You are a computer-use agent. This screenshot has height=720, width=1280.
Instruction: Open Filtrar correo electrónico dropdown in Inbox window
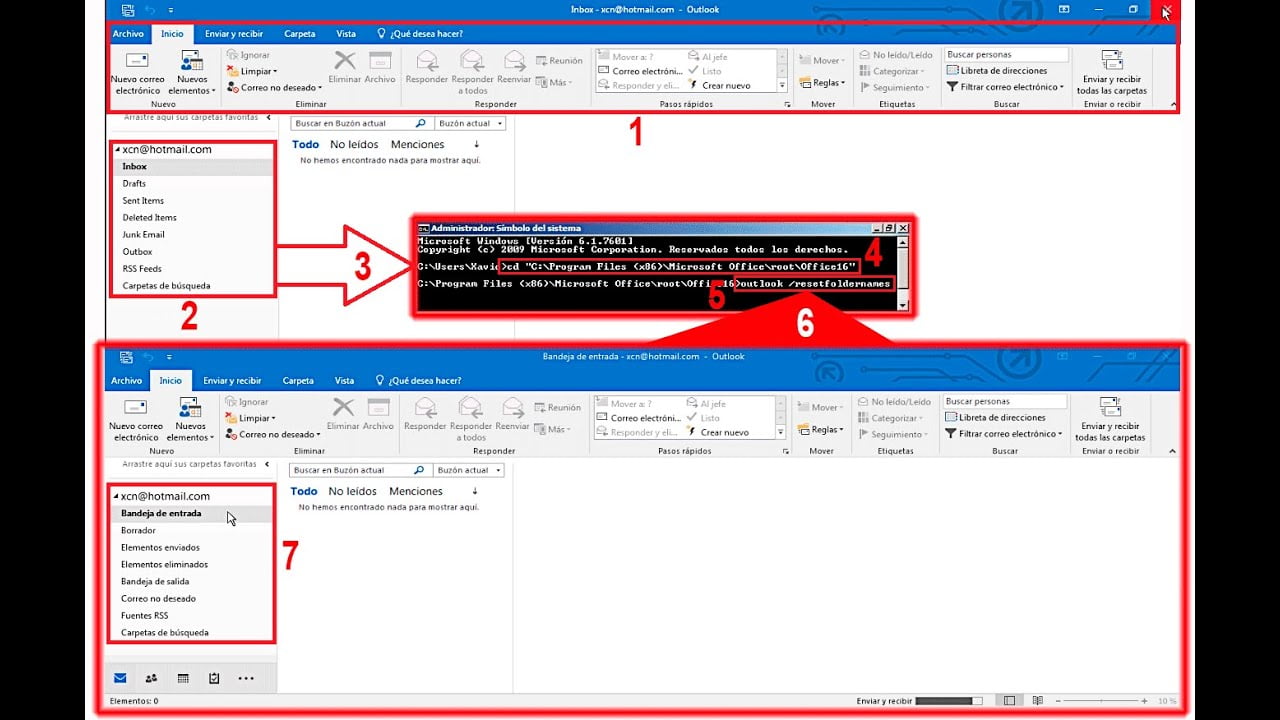[1005, 87]
